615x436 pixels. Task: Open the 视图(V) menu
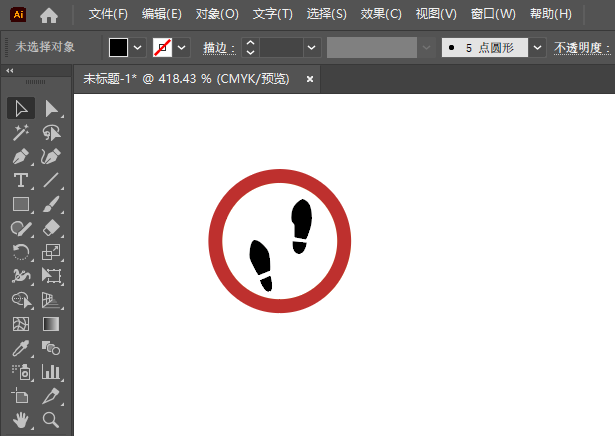(x=436, y=15)
